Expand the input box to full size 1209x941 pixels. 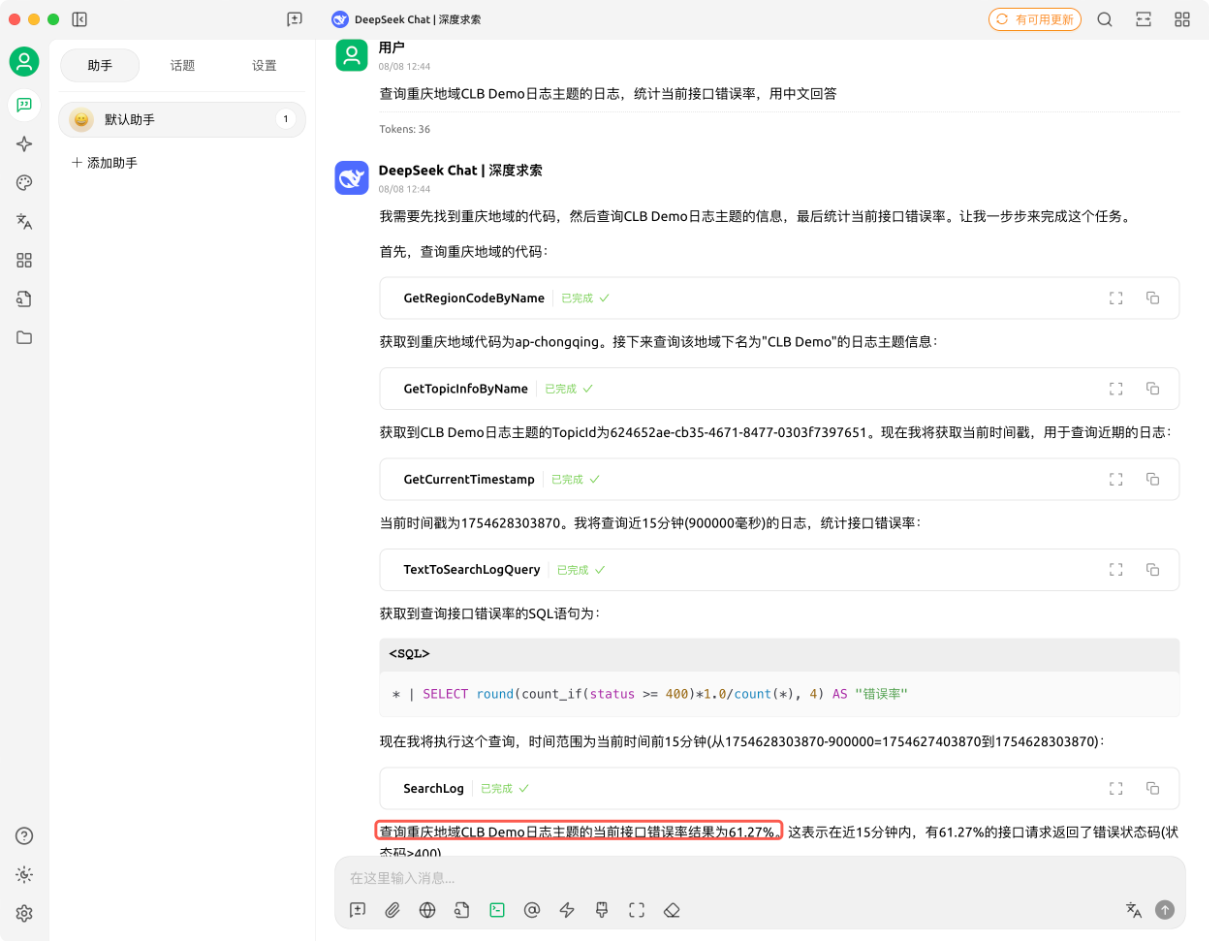pyautogui.click(x=637, y=910)
